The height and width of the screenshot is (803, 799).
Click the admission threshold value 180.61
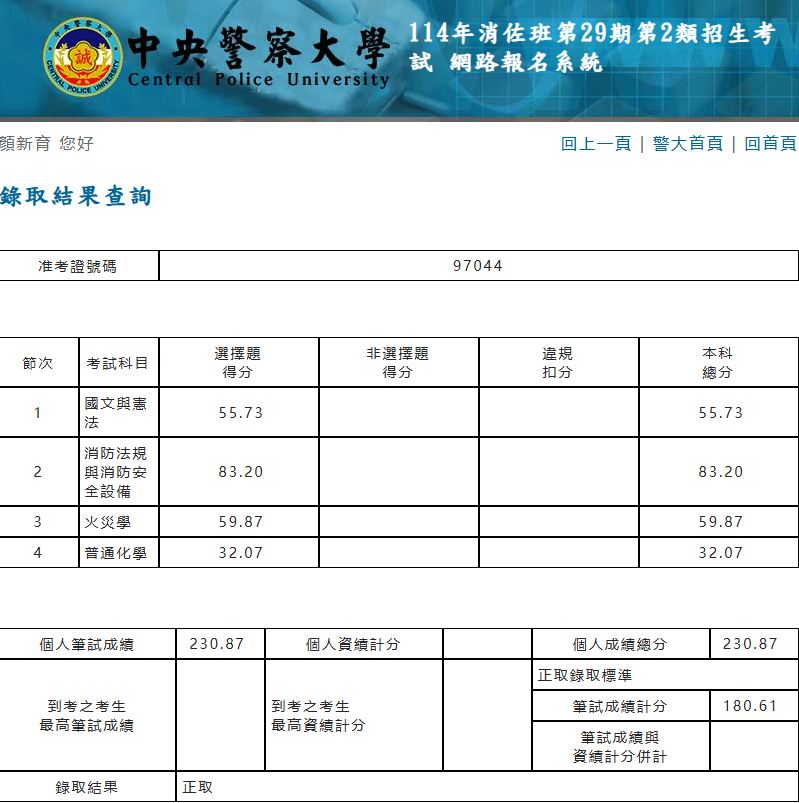(x=750, y=706)
